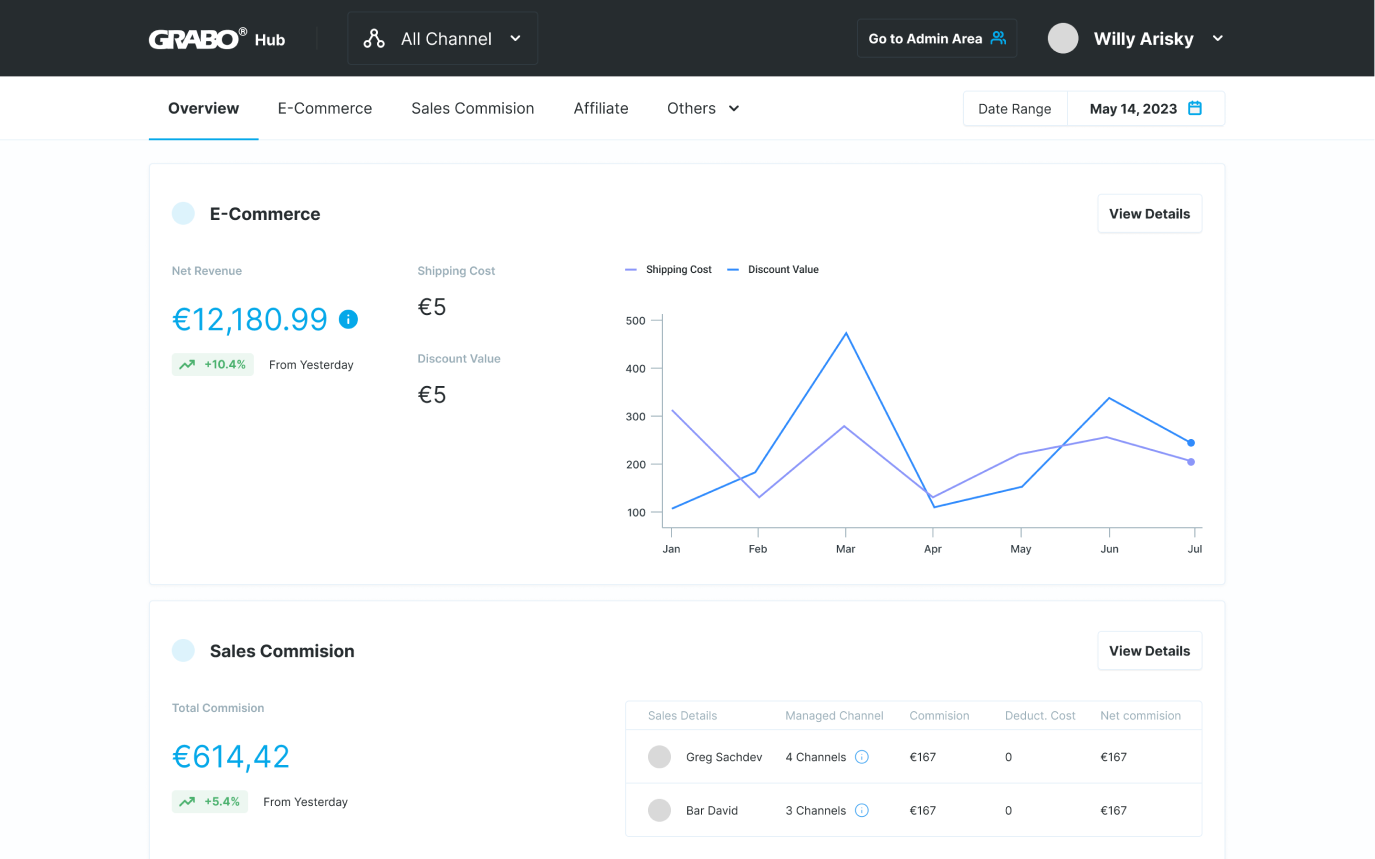This screenshot has width=1375, height=859.
Task: Select the Affiliate tab
Action: (601, 108)
